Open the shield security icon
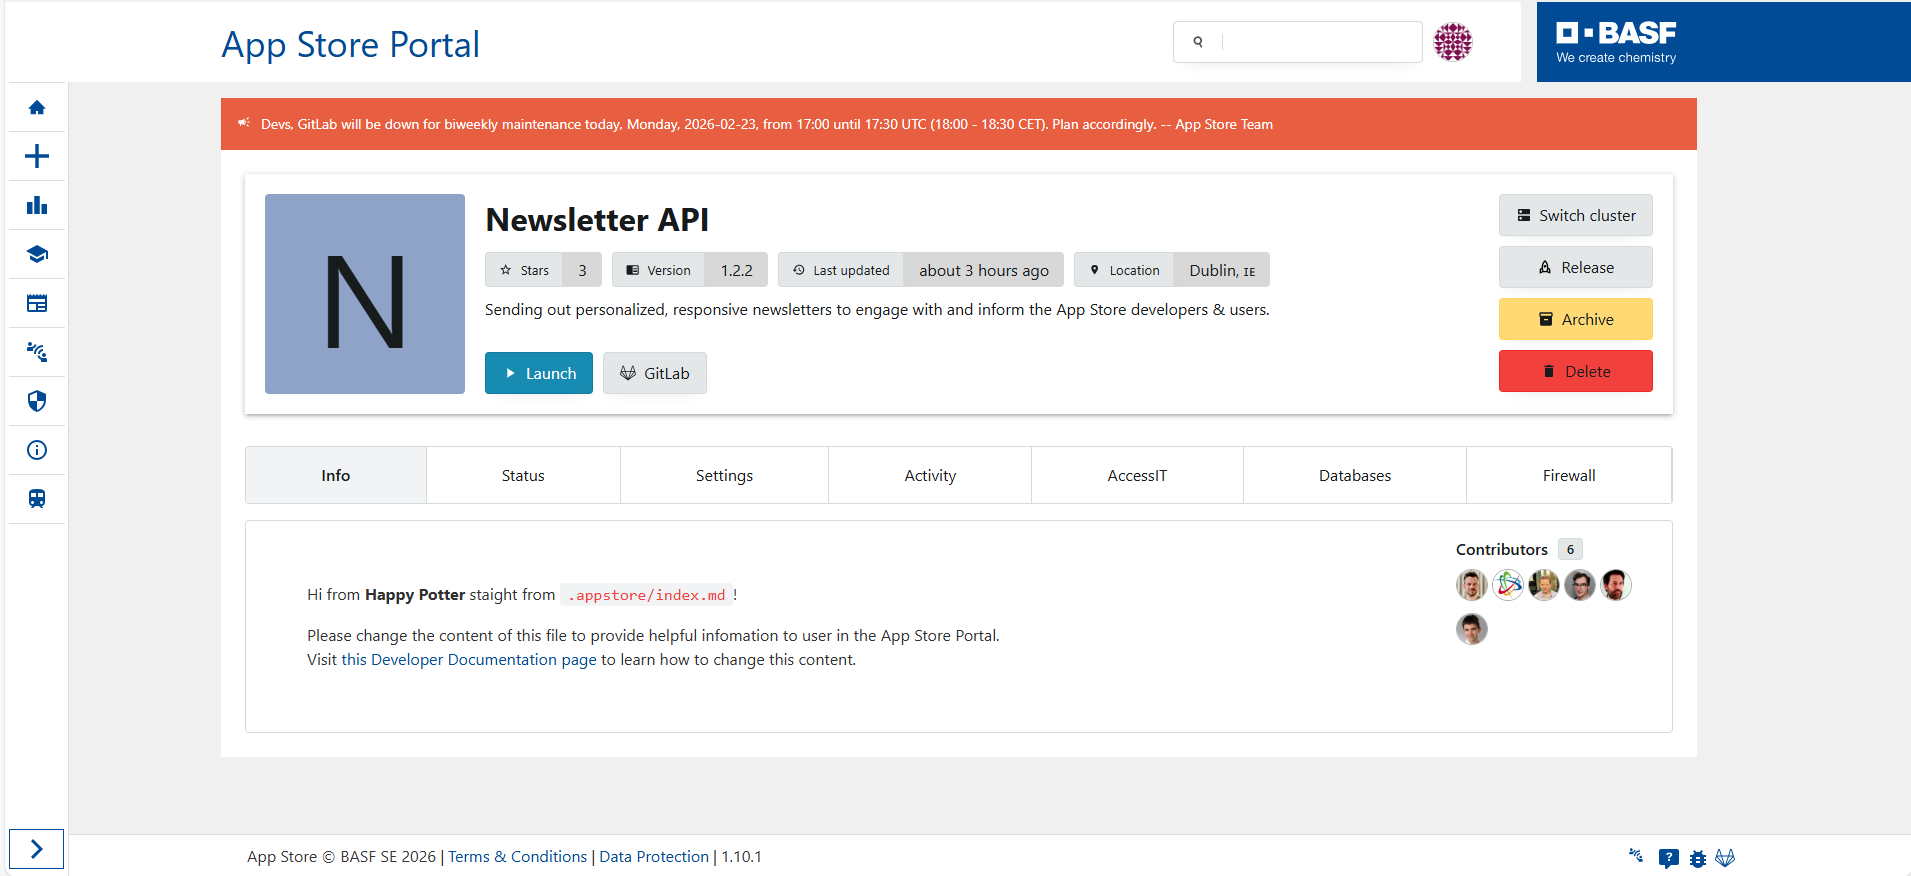Screen dimensions: 1911x876 tap(37, 401)
